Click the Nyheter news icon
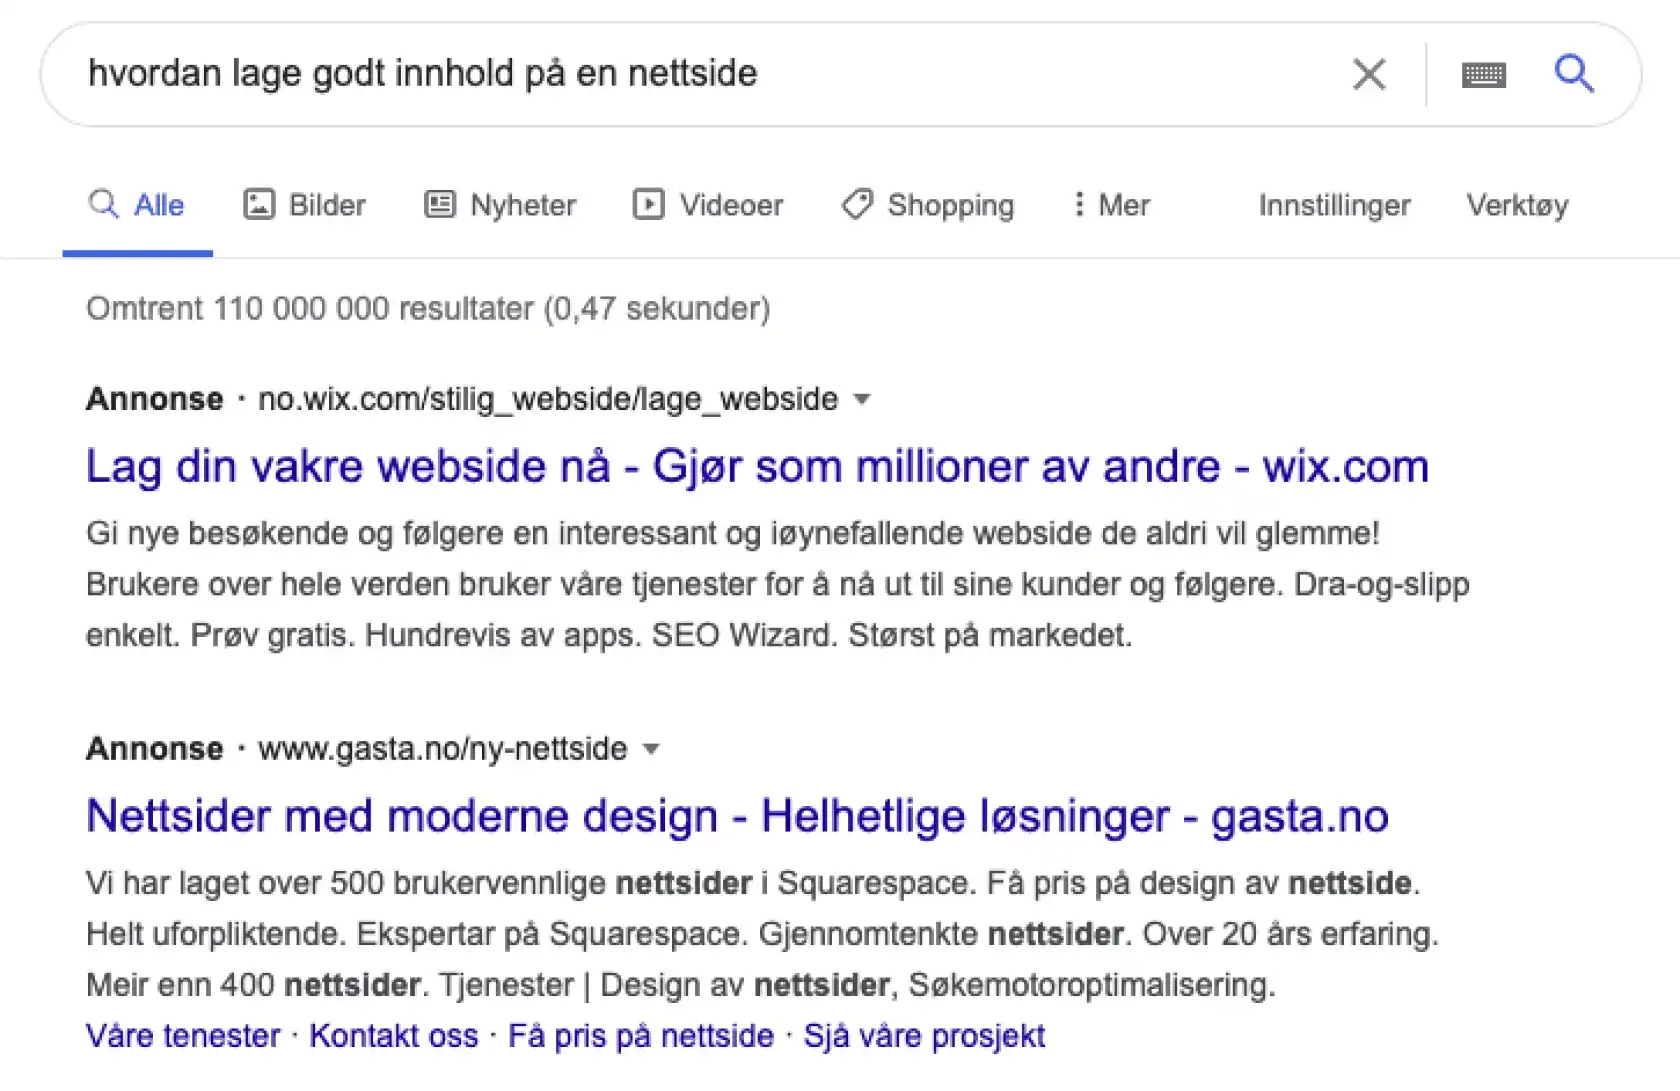Image resolution: width=1680 pixels, height=1091 pixels. coord(438,204)
